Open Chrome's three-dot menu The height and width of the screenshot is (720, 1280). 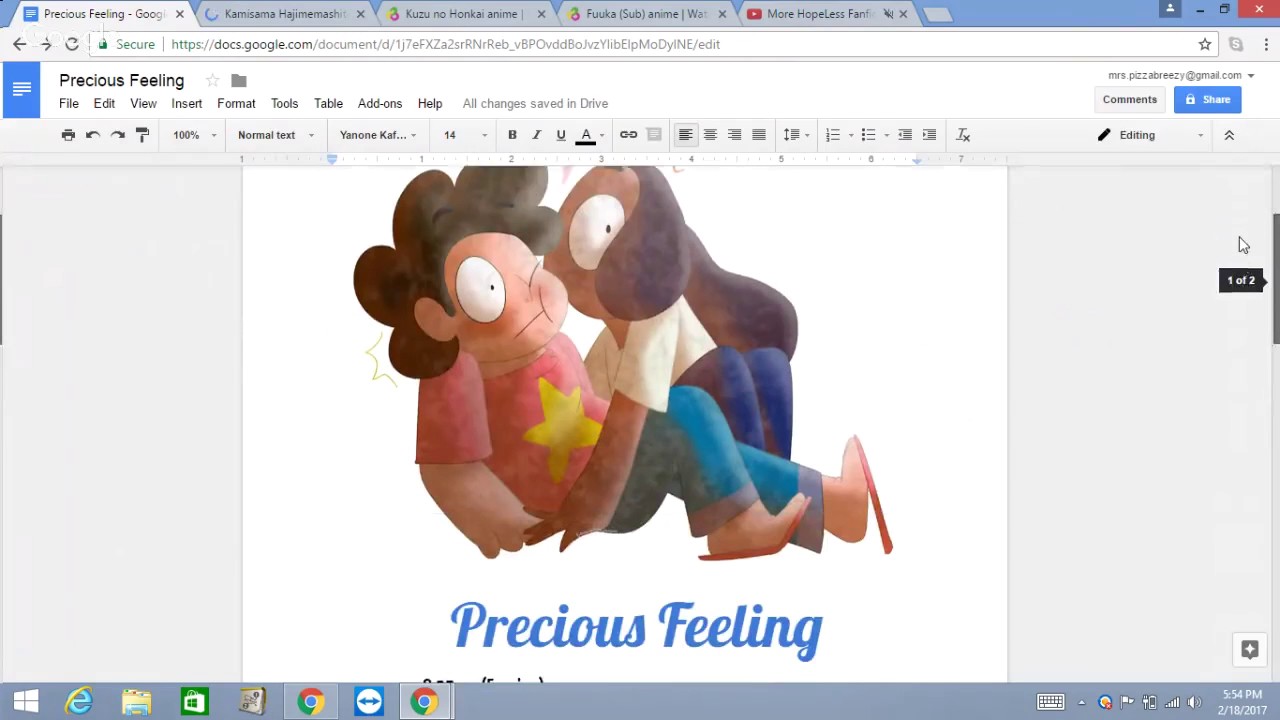coord(1266,44)
